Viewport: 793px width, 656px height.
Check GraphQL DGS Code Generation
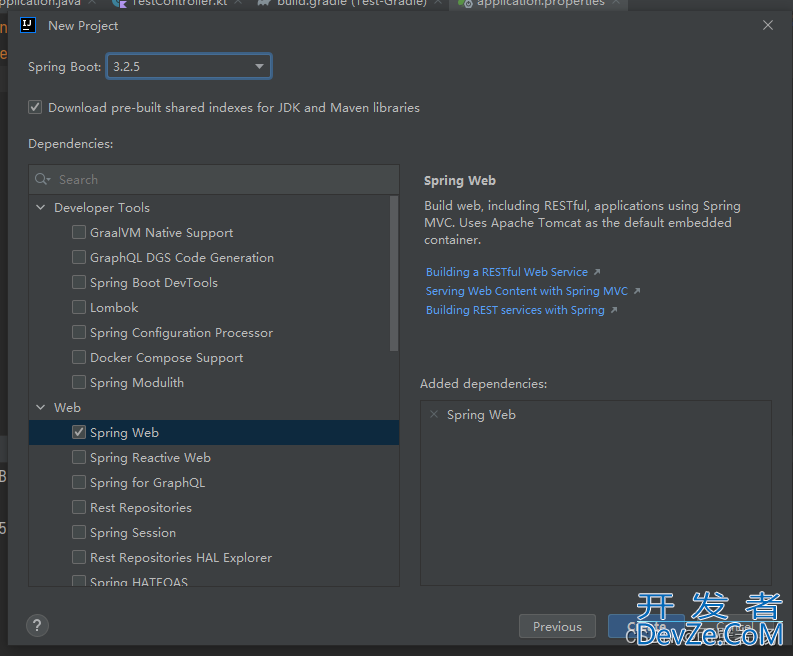click(x=79, y=257)
